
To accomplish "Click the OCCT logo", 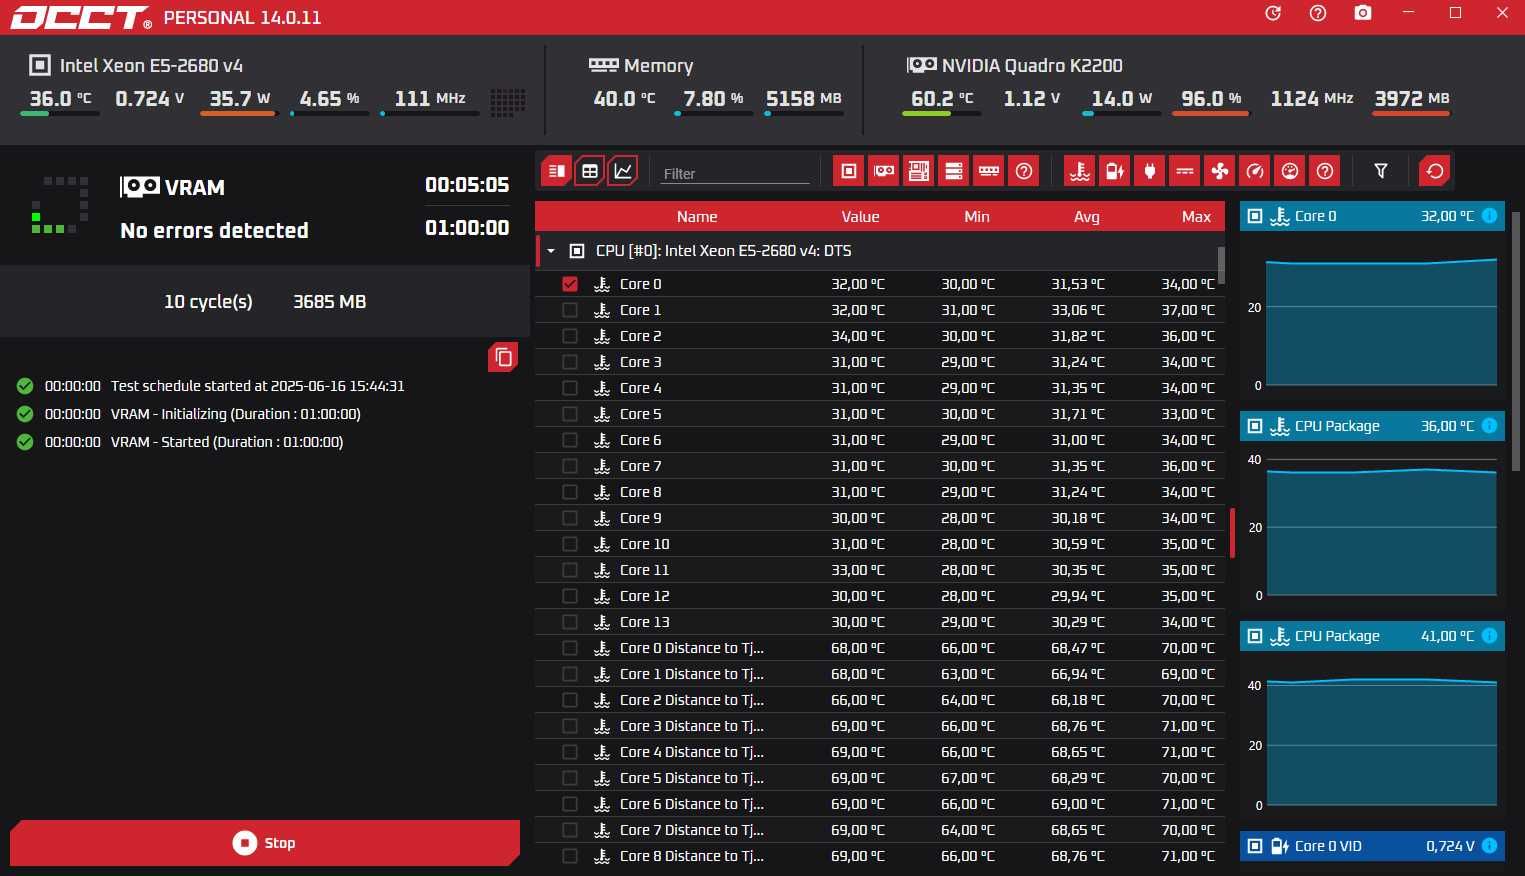I will coord(80,17).
